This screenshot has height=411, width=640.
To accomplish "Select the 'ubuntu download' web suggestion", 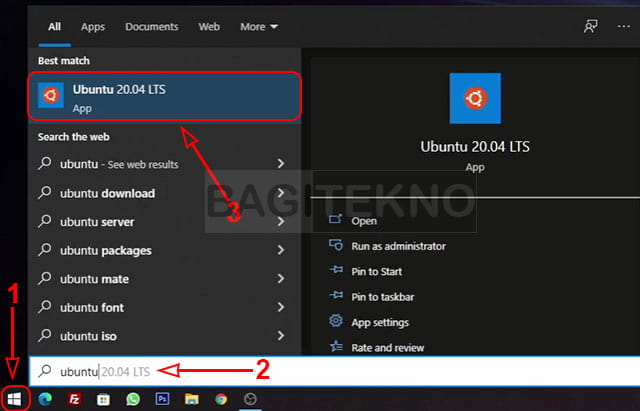I will pos(164,193).
